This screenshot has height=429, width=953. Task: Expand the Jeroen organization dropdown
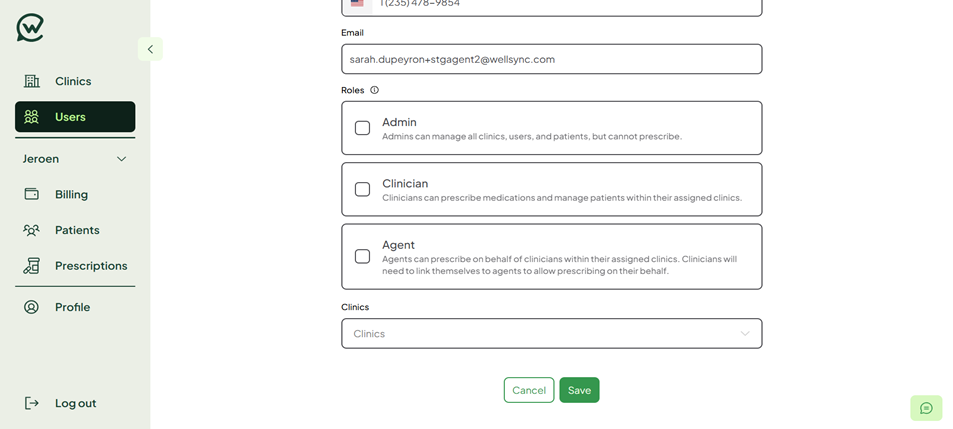[75, 159]
